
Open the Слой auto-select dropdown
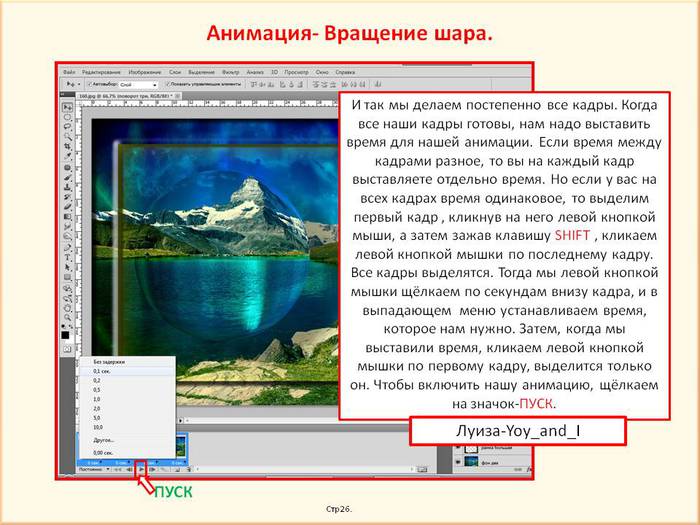click(x=139, y=84)
